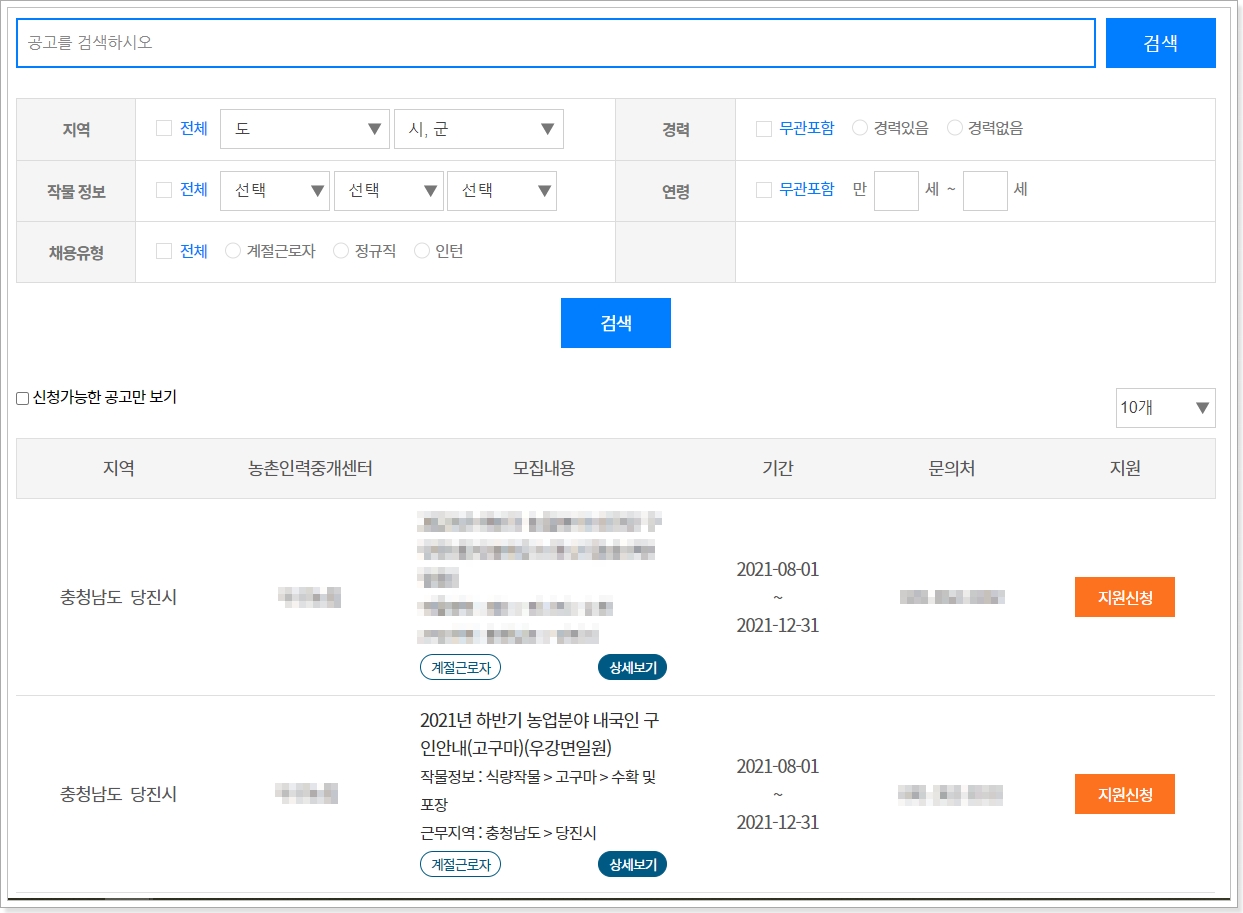Click the 모집내용 column header
1243x913 pixels.
point(544,468)
